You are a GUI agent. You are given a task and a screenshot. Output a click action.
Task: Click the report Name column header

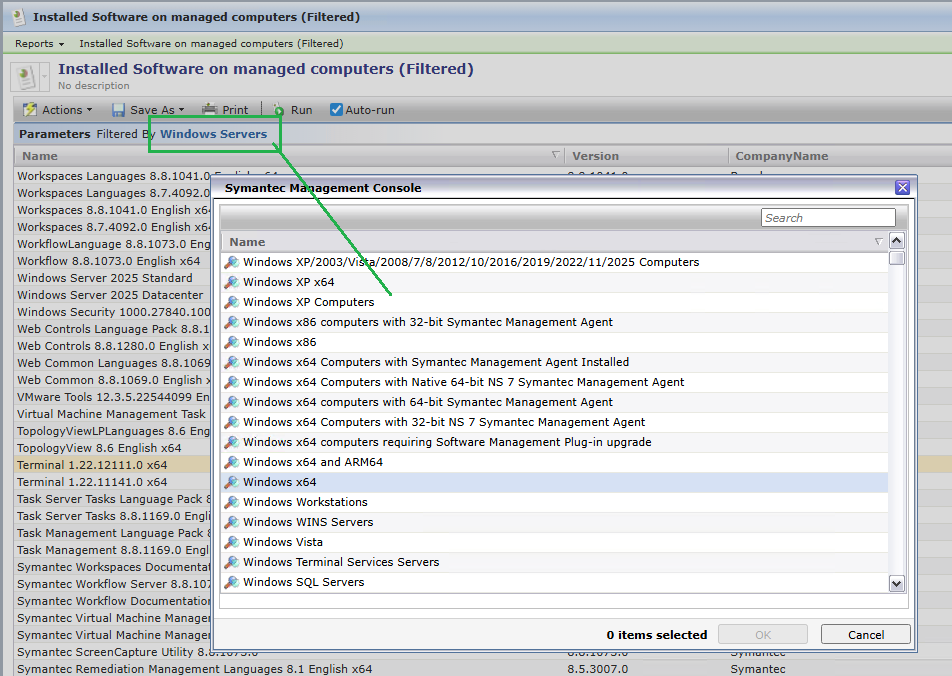39,156
